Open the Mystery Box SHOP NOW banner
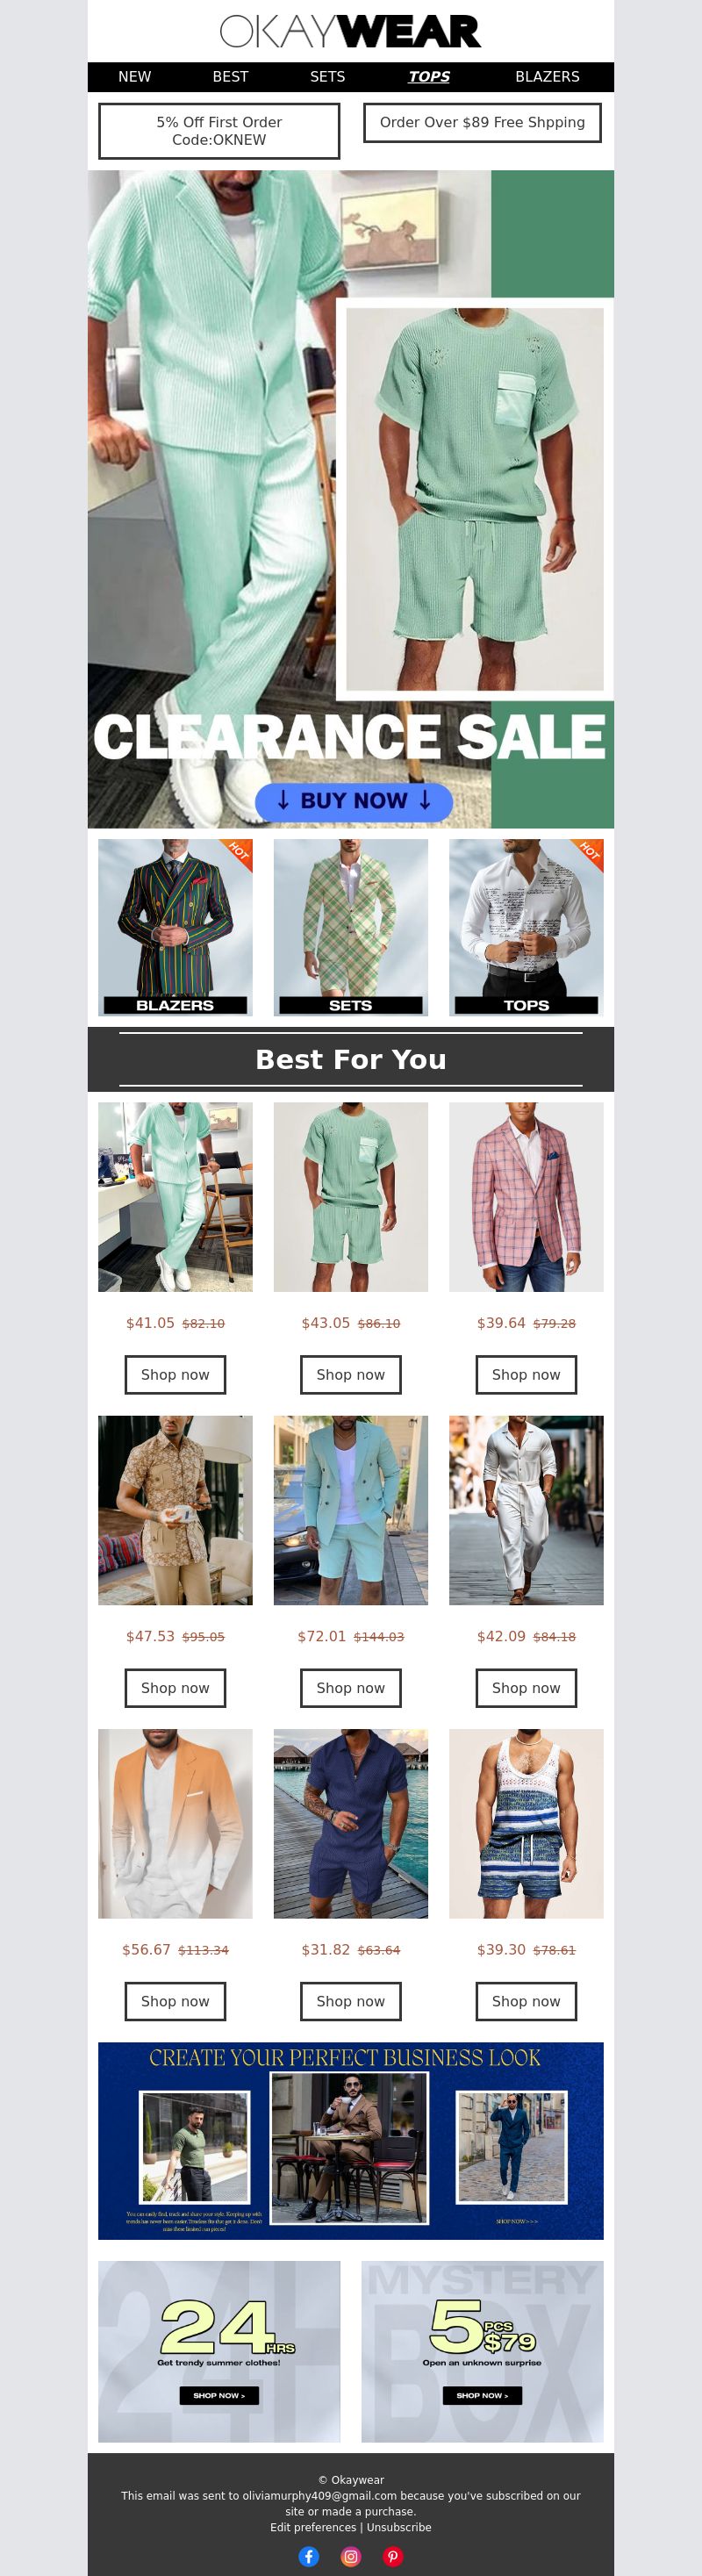702x2576 pixels. (482, 2351)
